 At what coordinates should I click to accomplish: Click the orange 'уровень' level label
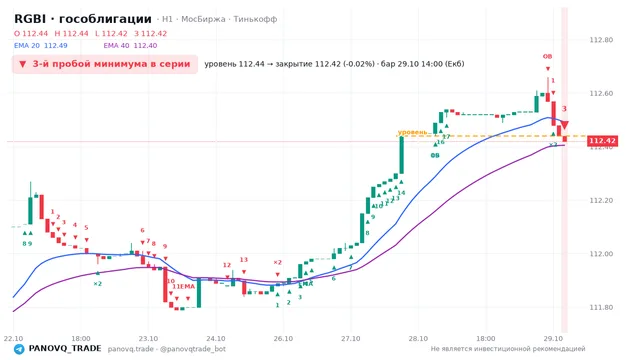(x=413, y=132)
